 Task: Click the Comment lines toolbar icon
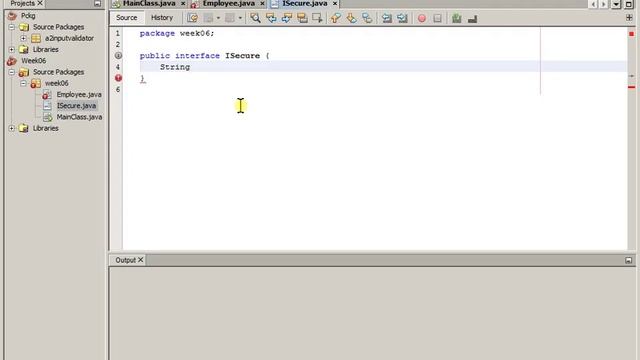click(457, 18)
